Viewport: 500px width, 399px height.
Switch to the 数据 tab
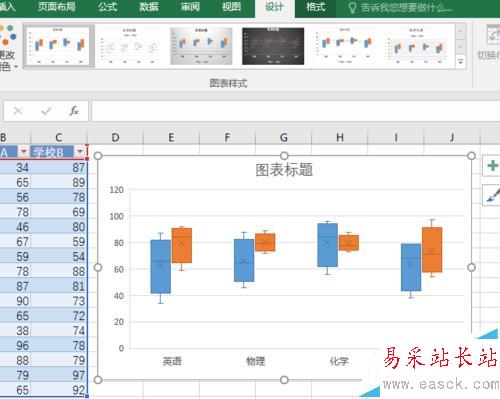(149, 7)
